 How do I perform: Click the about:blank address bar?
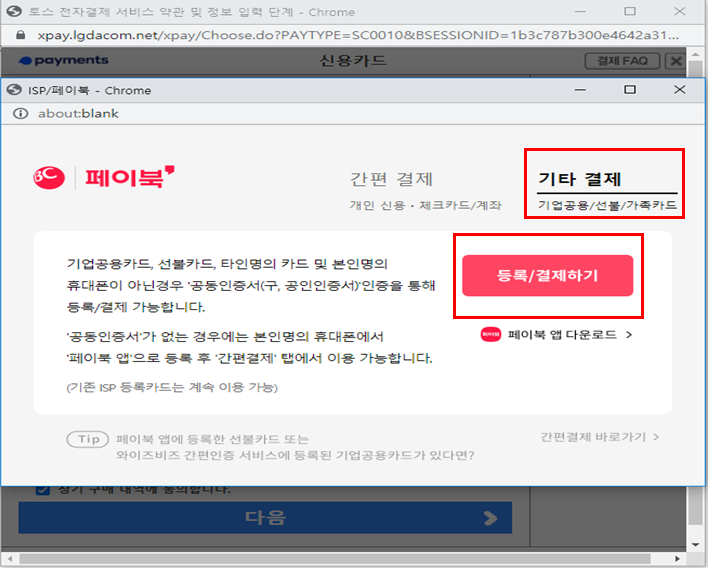(x=353, y=113)
